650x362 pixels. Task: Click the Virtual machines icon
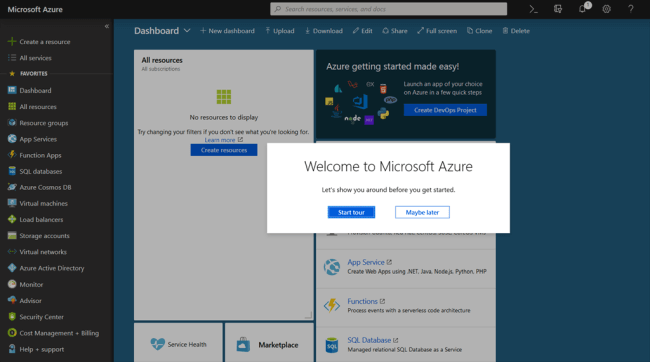[x=12, y=203]
